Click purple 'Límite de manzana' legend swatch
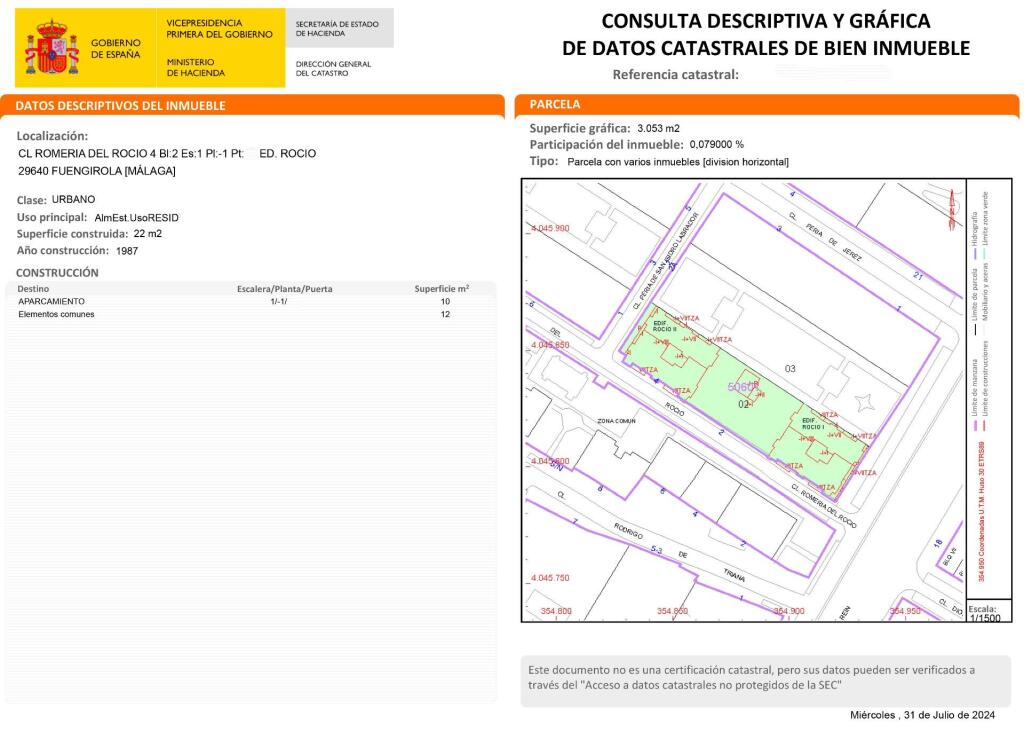This screenshot has width=1024, height=732. tap(975, 425)
